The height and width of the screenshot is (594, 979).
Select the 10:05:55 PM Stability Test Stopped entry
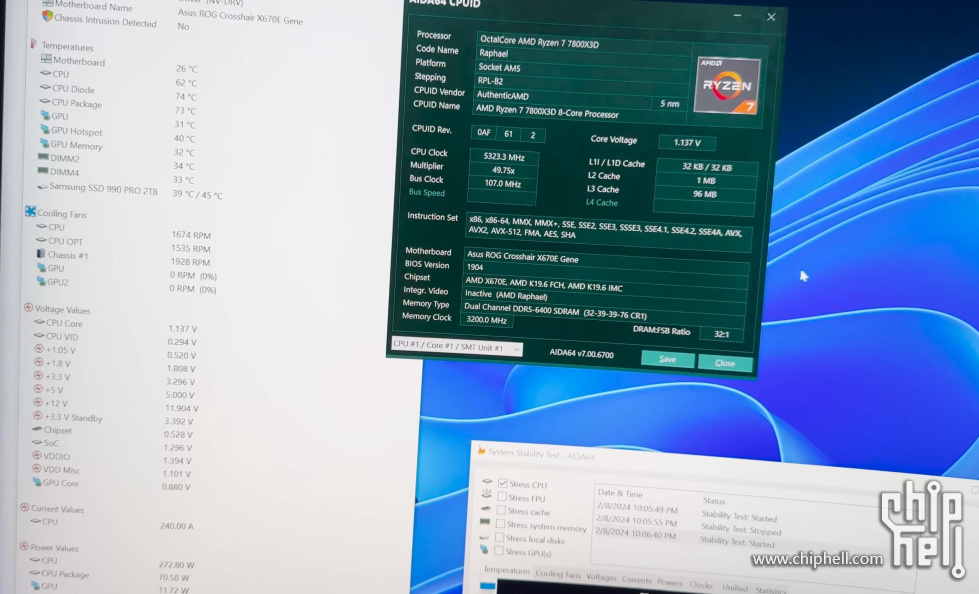tap(687, 525)
